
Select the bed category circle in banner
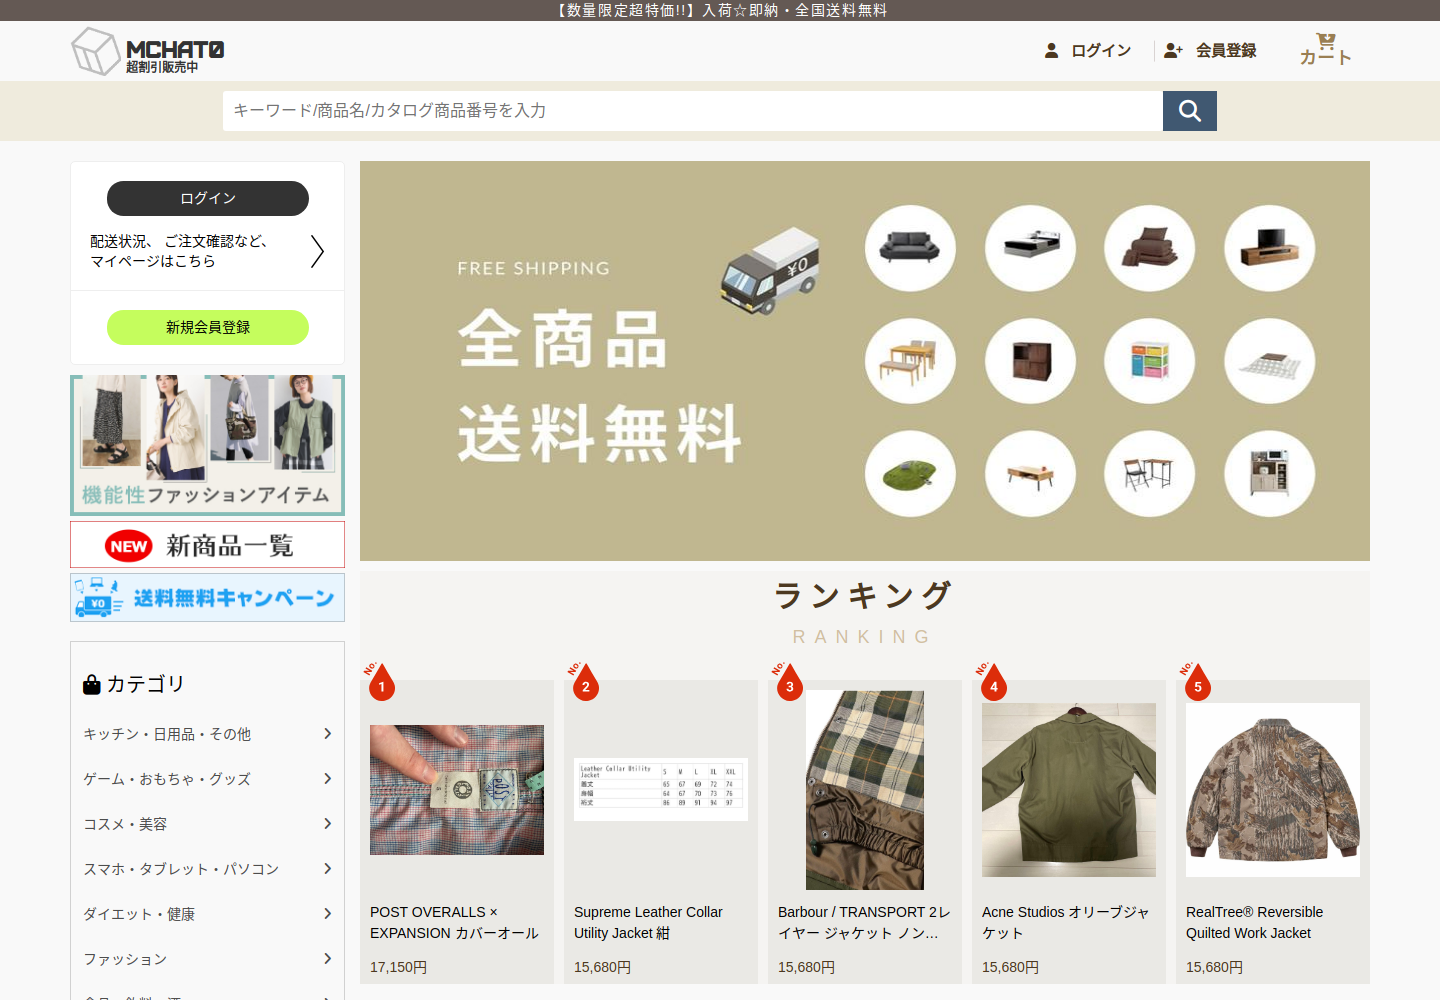click(1030, 248)
